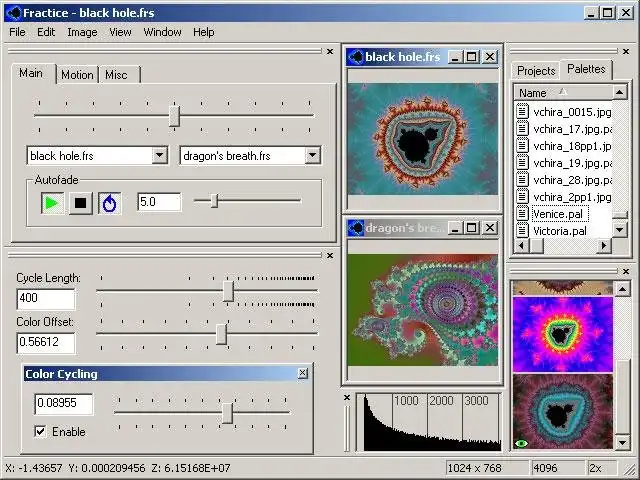The width and height of the screenshot is (640, 480).
Task: Open the dragon's breath.frs dropdown
Action: click(x=312, y=156)
